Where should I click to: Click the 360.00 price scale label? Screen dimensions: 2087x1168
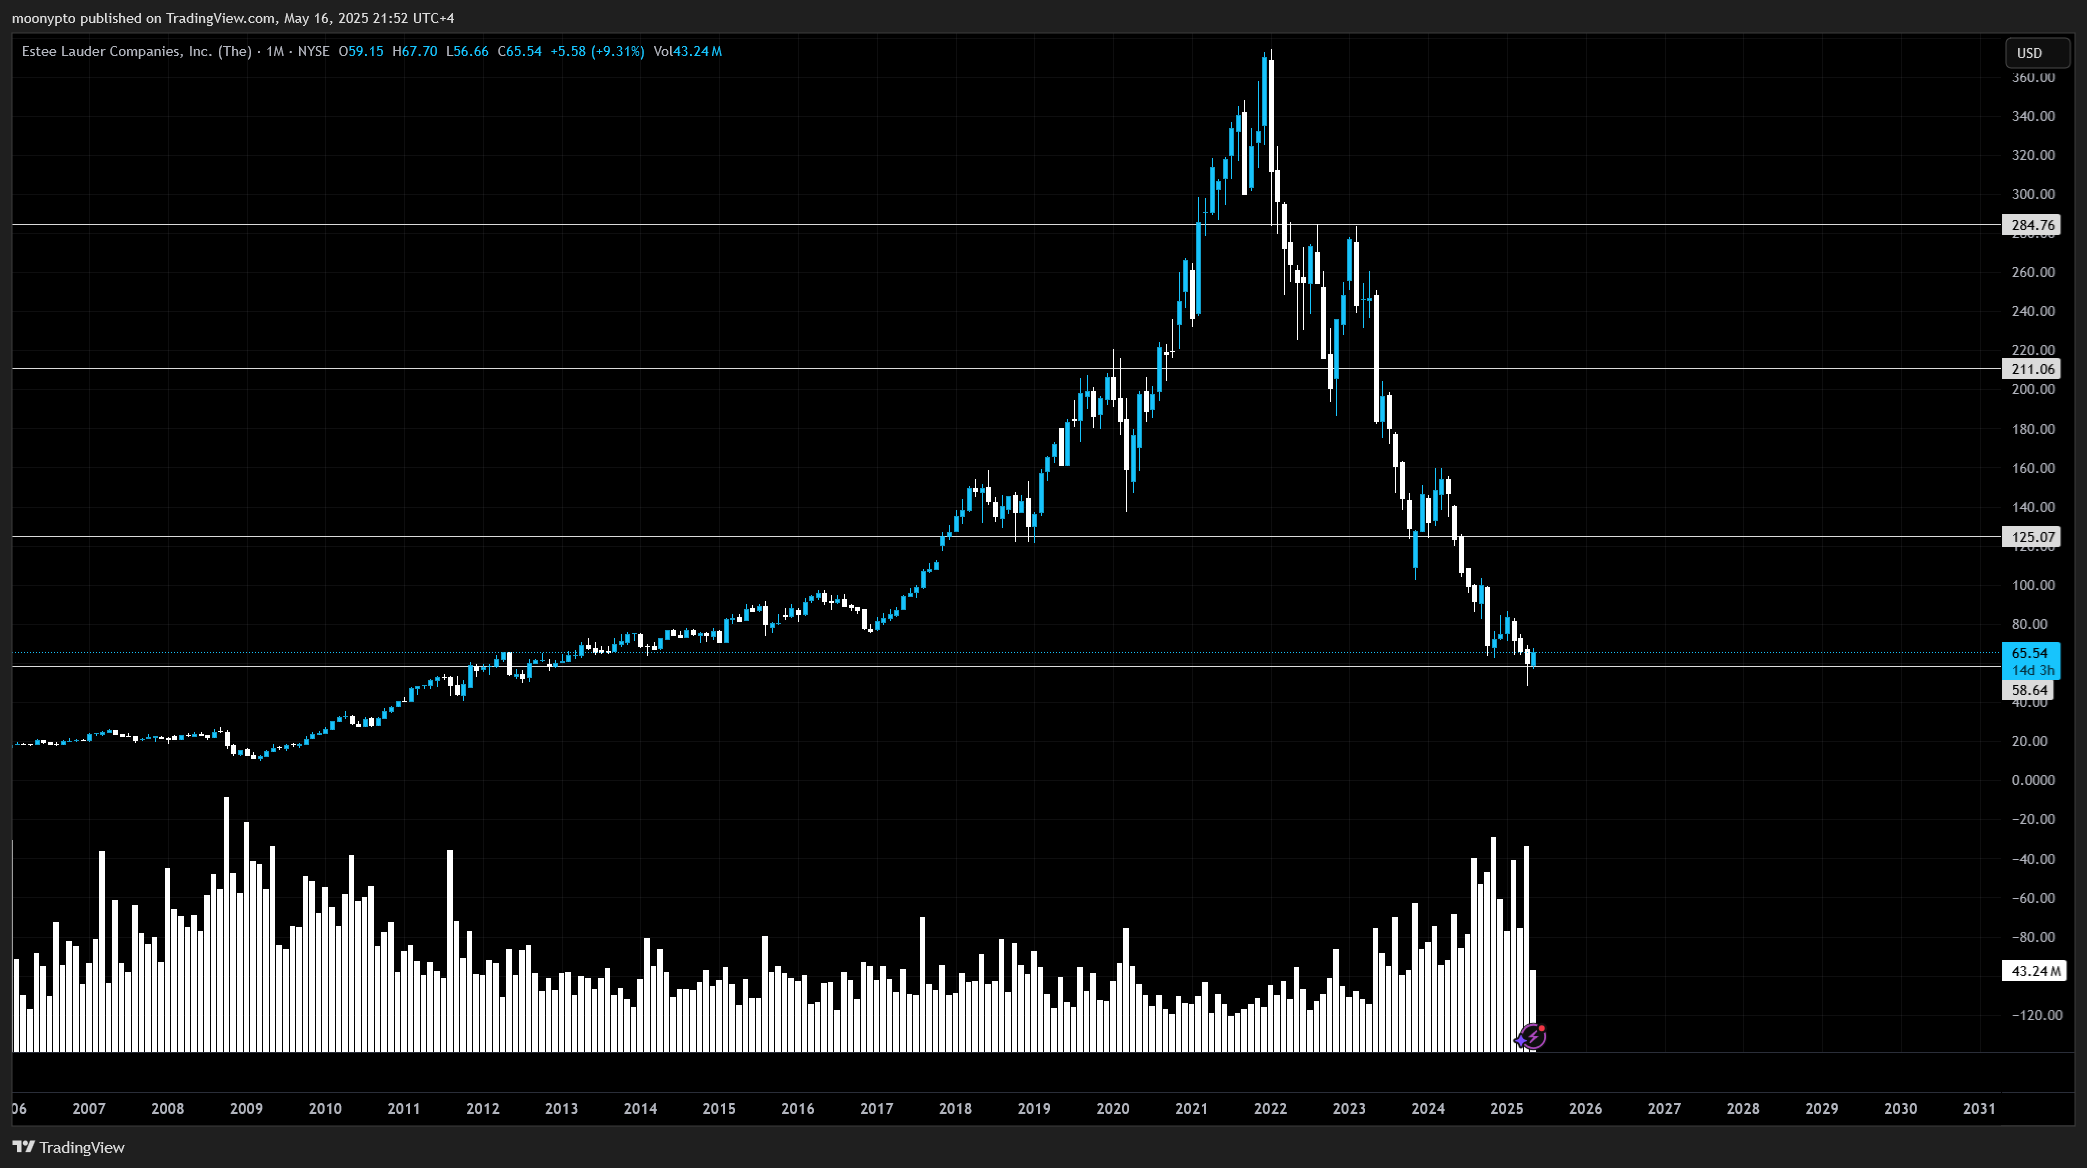pos(2033,77)
